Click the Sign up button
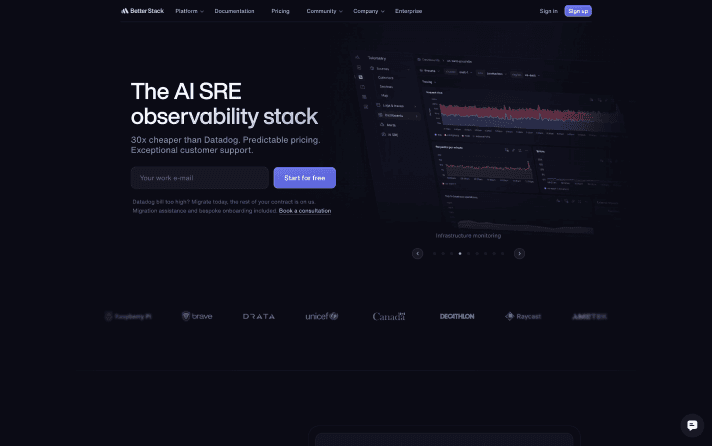The image size is (712, 446). tap(578, 11)
